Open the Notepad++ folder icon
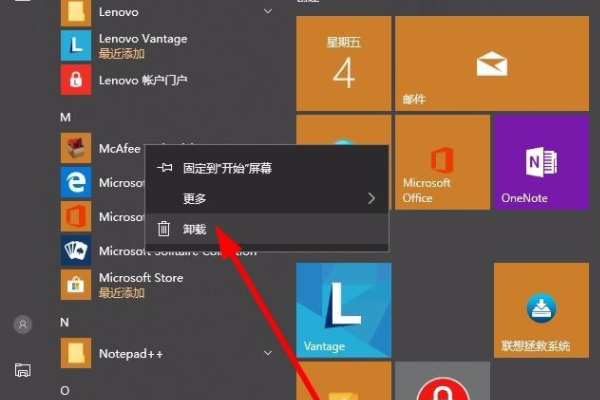This screenshot has width=600, height=400. click(x=76, y=353)
